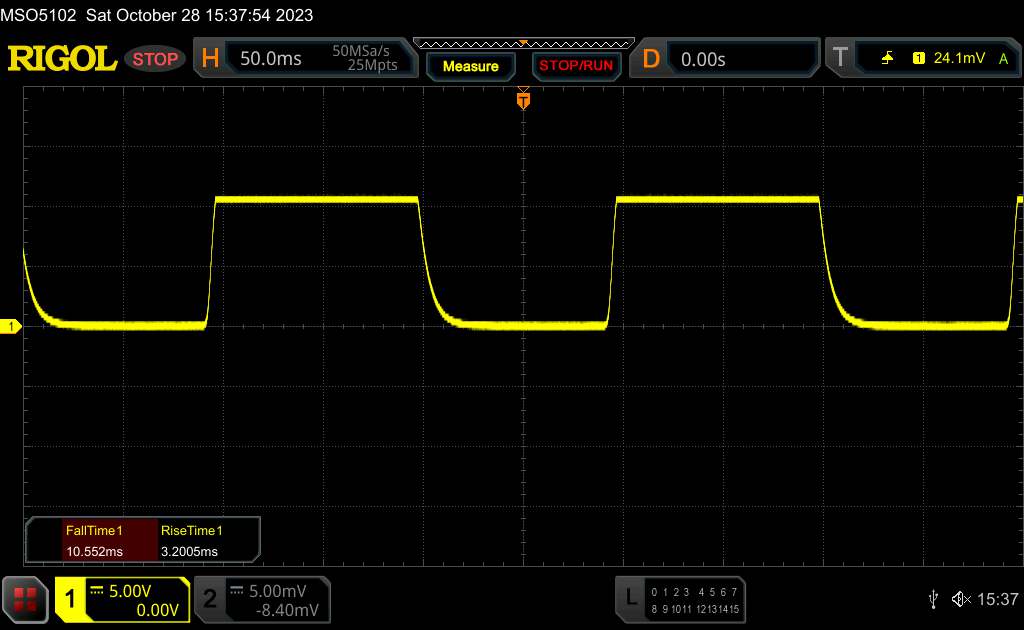Screen dimensions: 1024x630
Task: Toggle channel 1 yellow label on/off
Action: point(71,599)
